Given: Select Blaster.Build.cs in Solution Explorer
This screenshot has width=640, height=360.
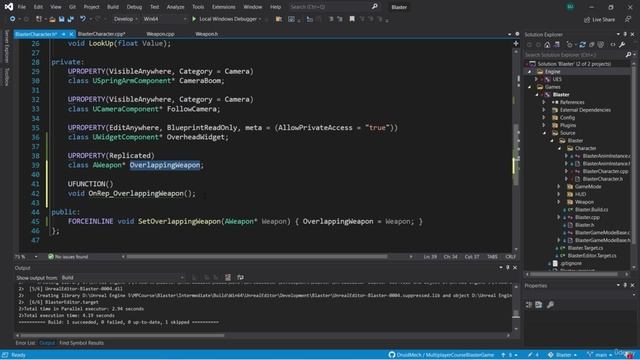Looking at the screenshot, I should click(x=591, y=210).
